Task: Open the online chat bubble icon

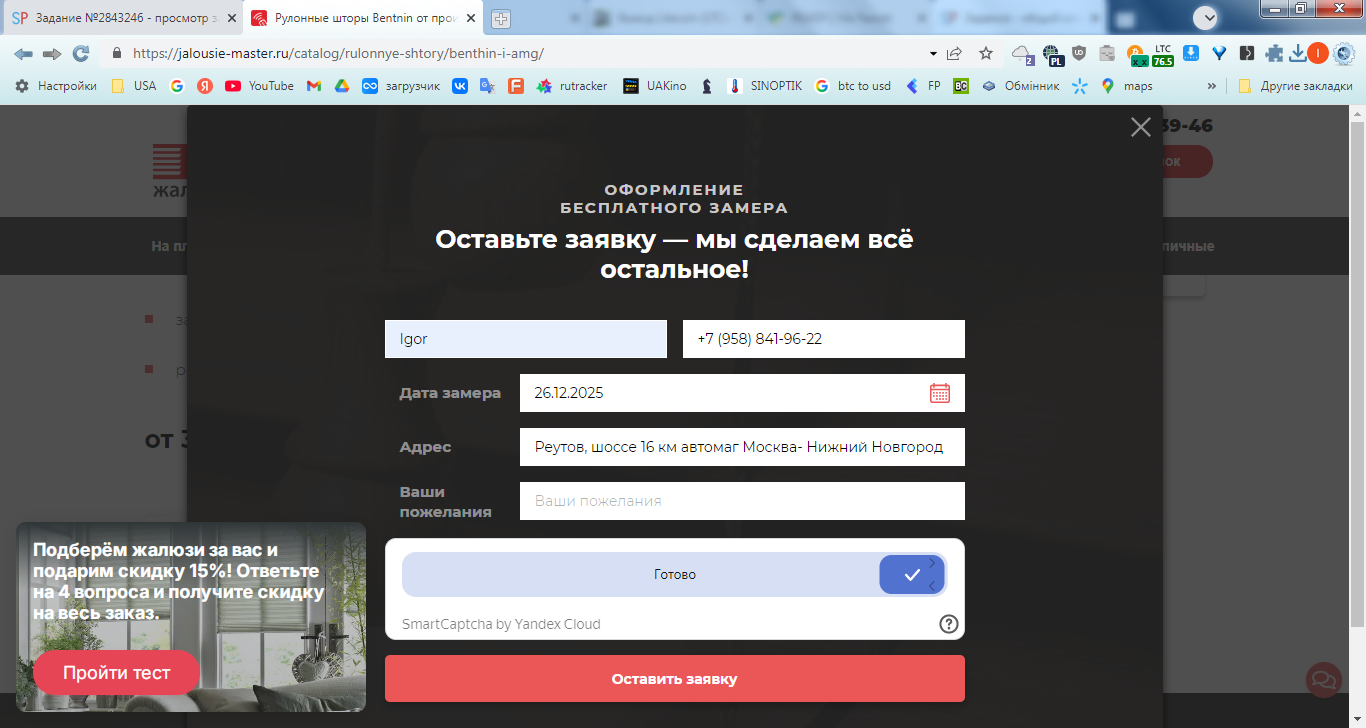Action: 1324,680
